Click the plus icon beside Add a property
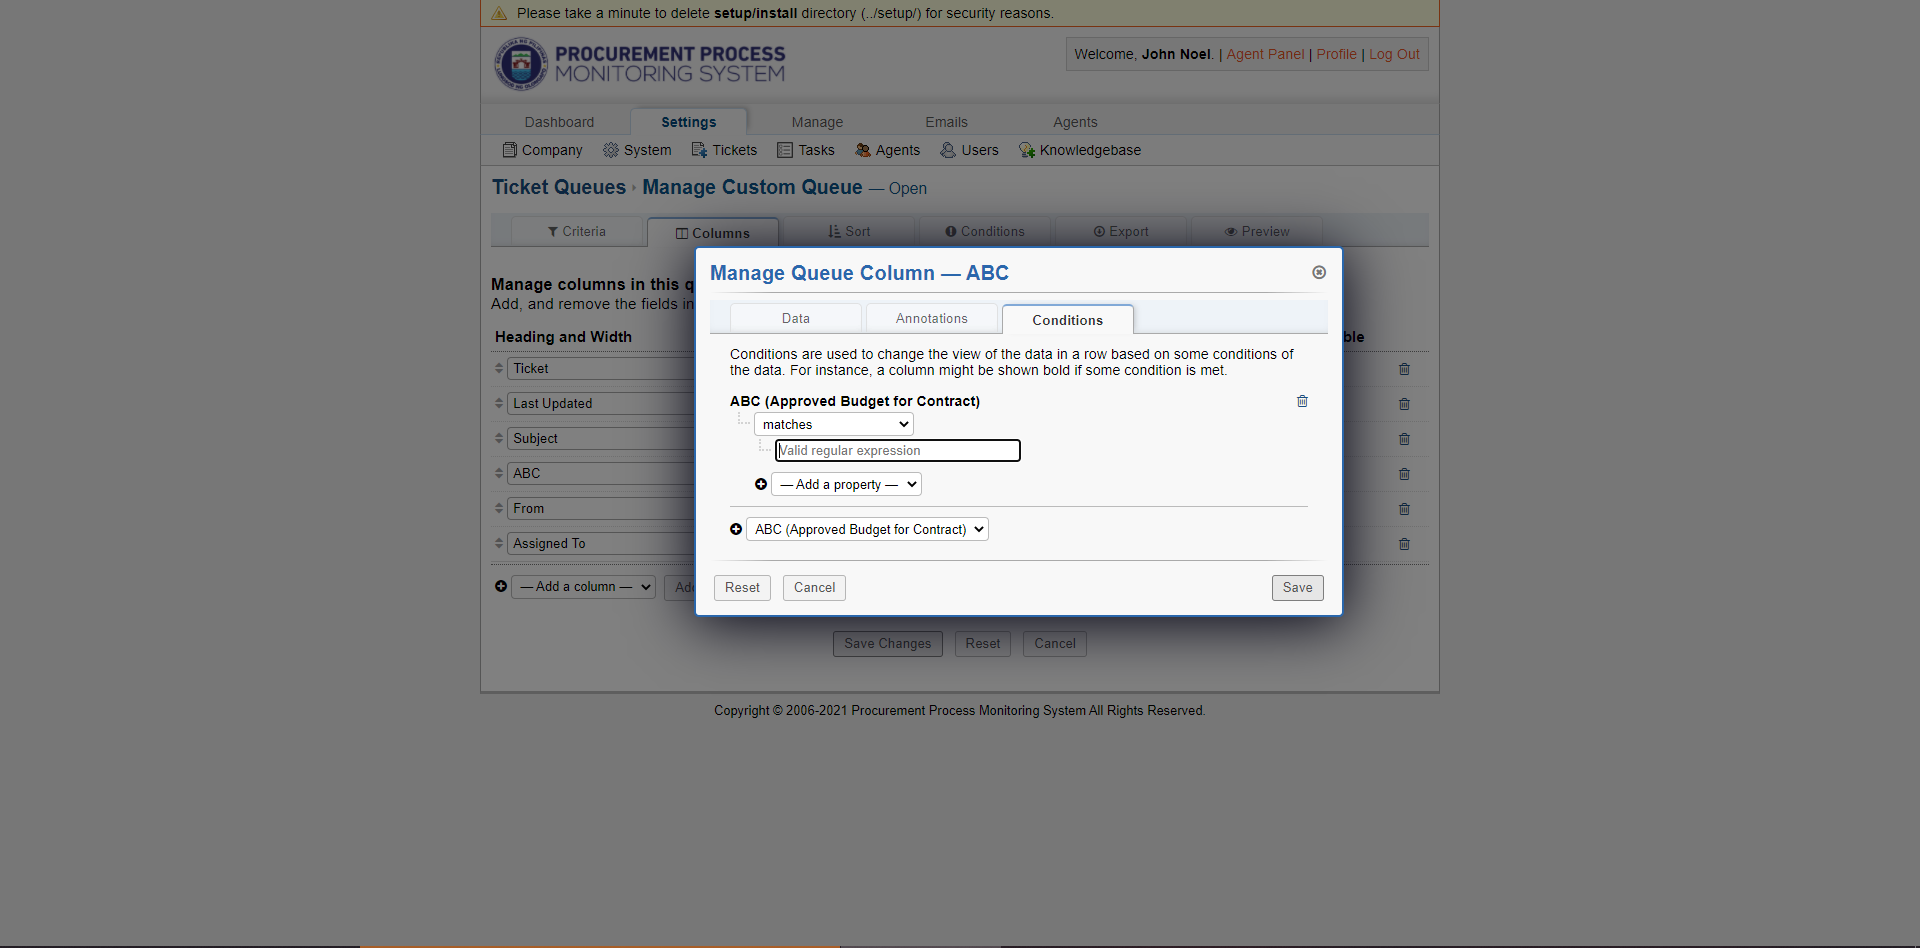Viewport: 1920px width, 948px height. pyautogui.click(x=761, y=484)
